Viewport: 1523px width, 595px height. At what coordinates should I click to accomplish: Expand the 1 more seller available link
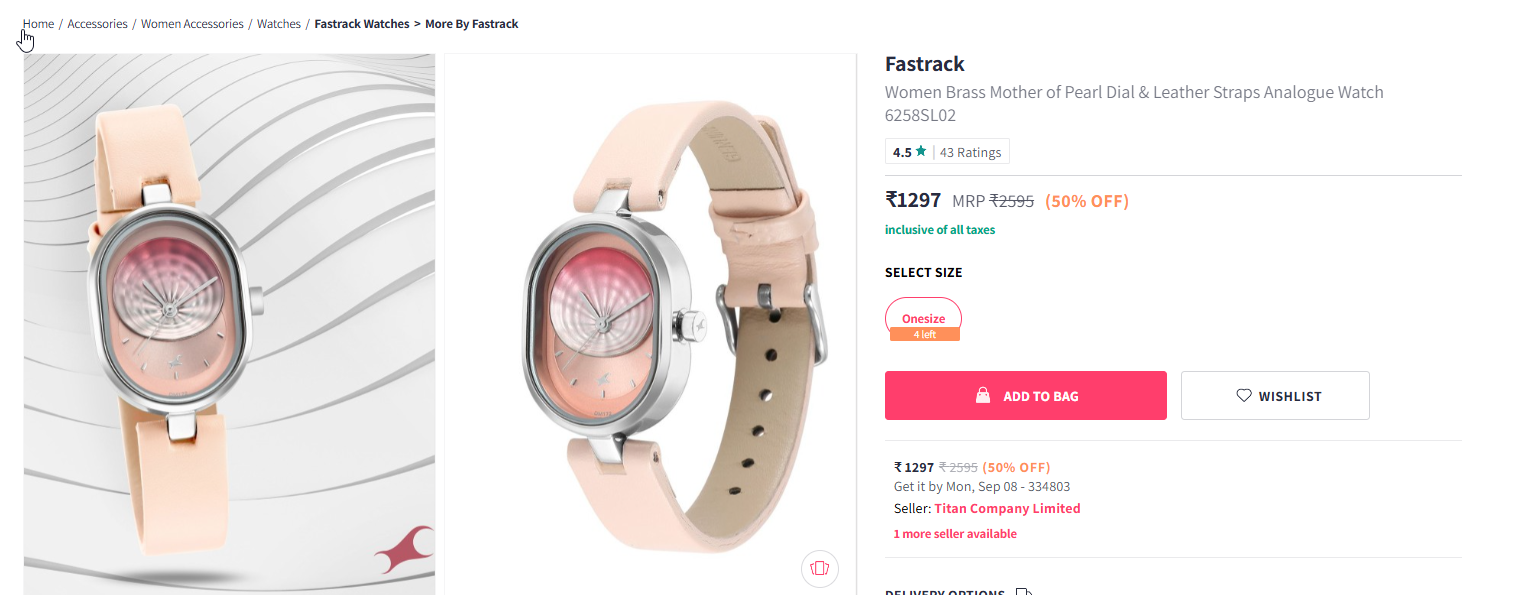click(955, 534)
